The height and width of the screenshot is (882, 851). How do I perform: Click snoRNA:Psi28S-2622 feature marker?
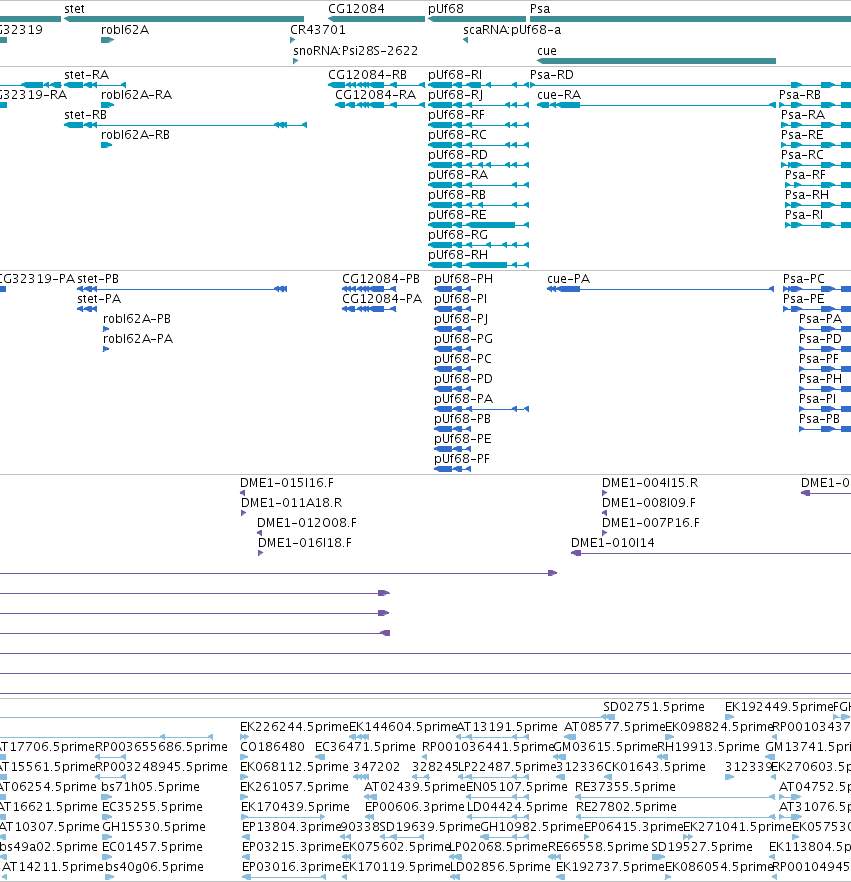coord(295,61)
